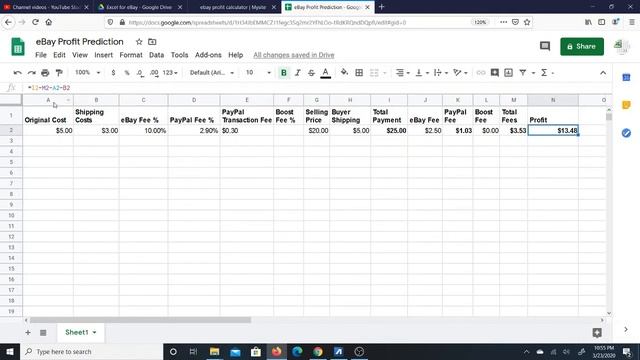Open the All sheets list icon

coord(43,333)
